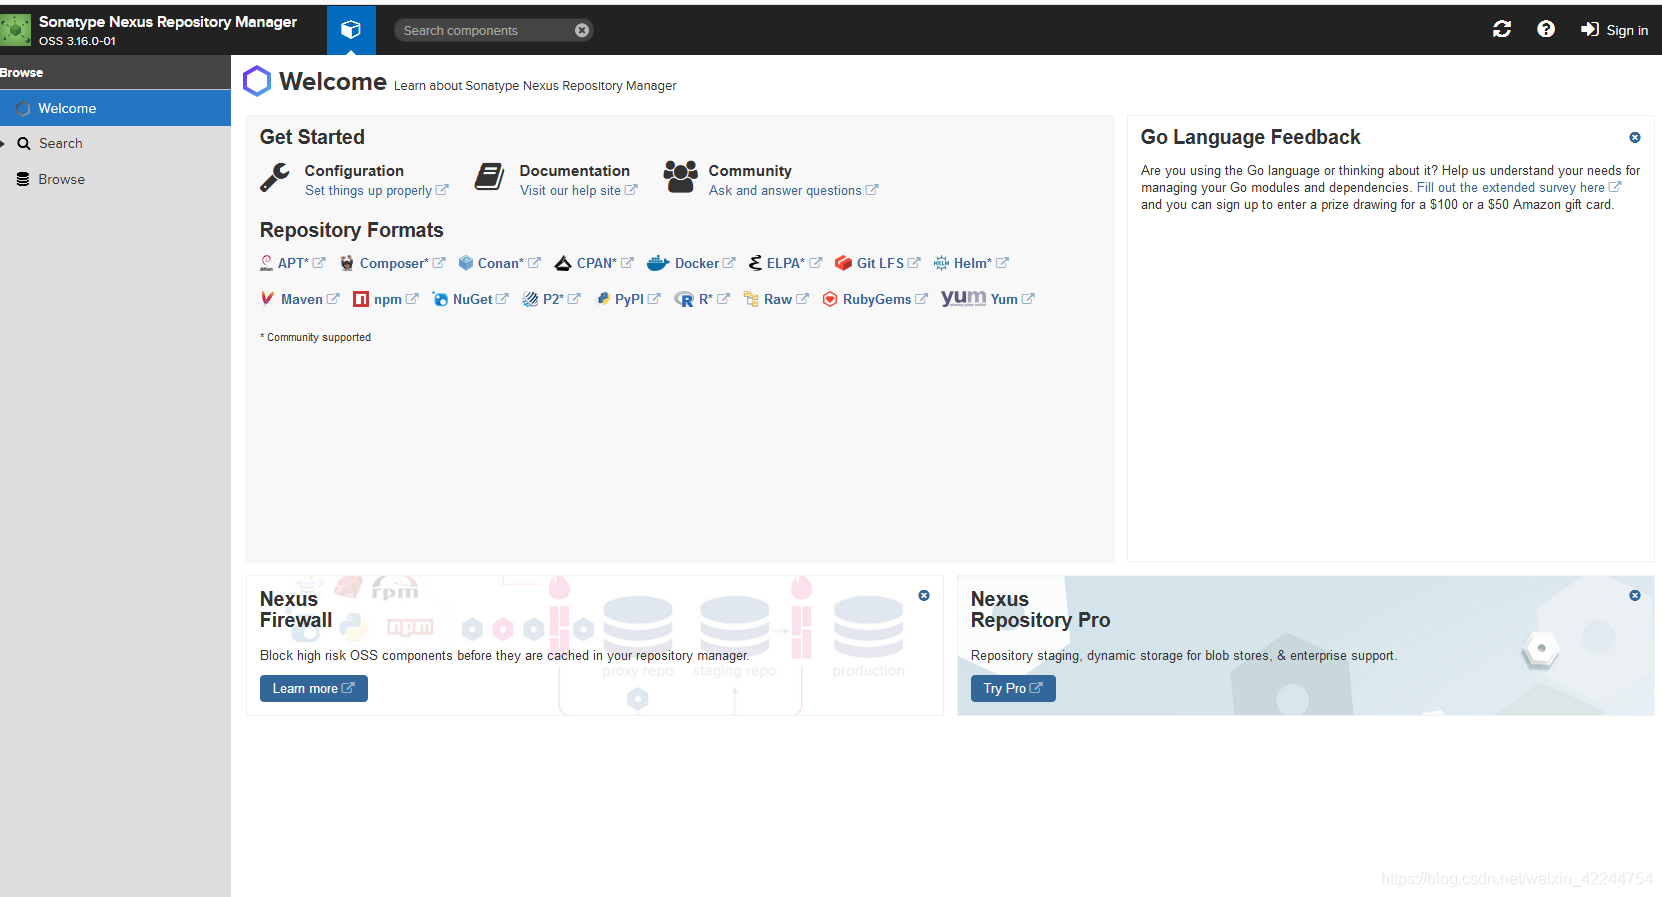Viewport: 1662px width, 897px height.
Task: Select Search in the sidebar
Action: point(115,143)
